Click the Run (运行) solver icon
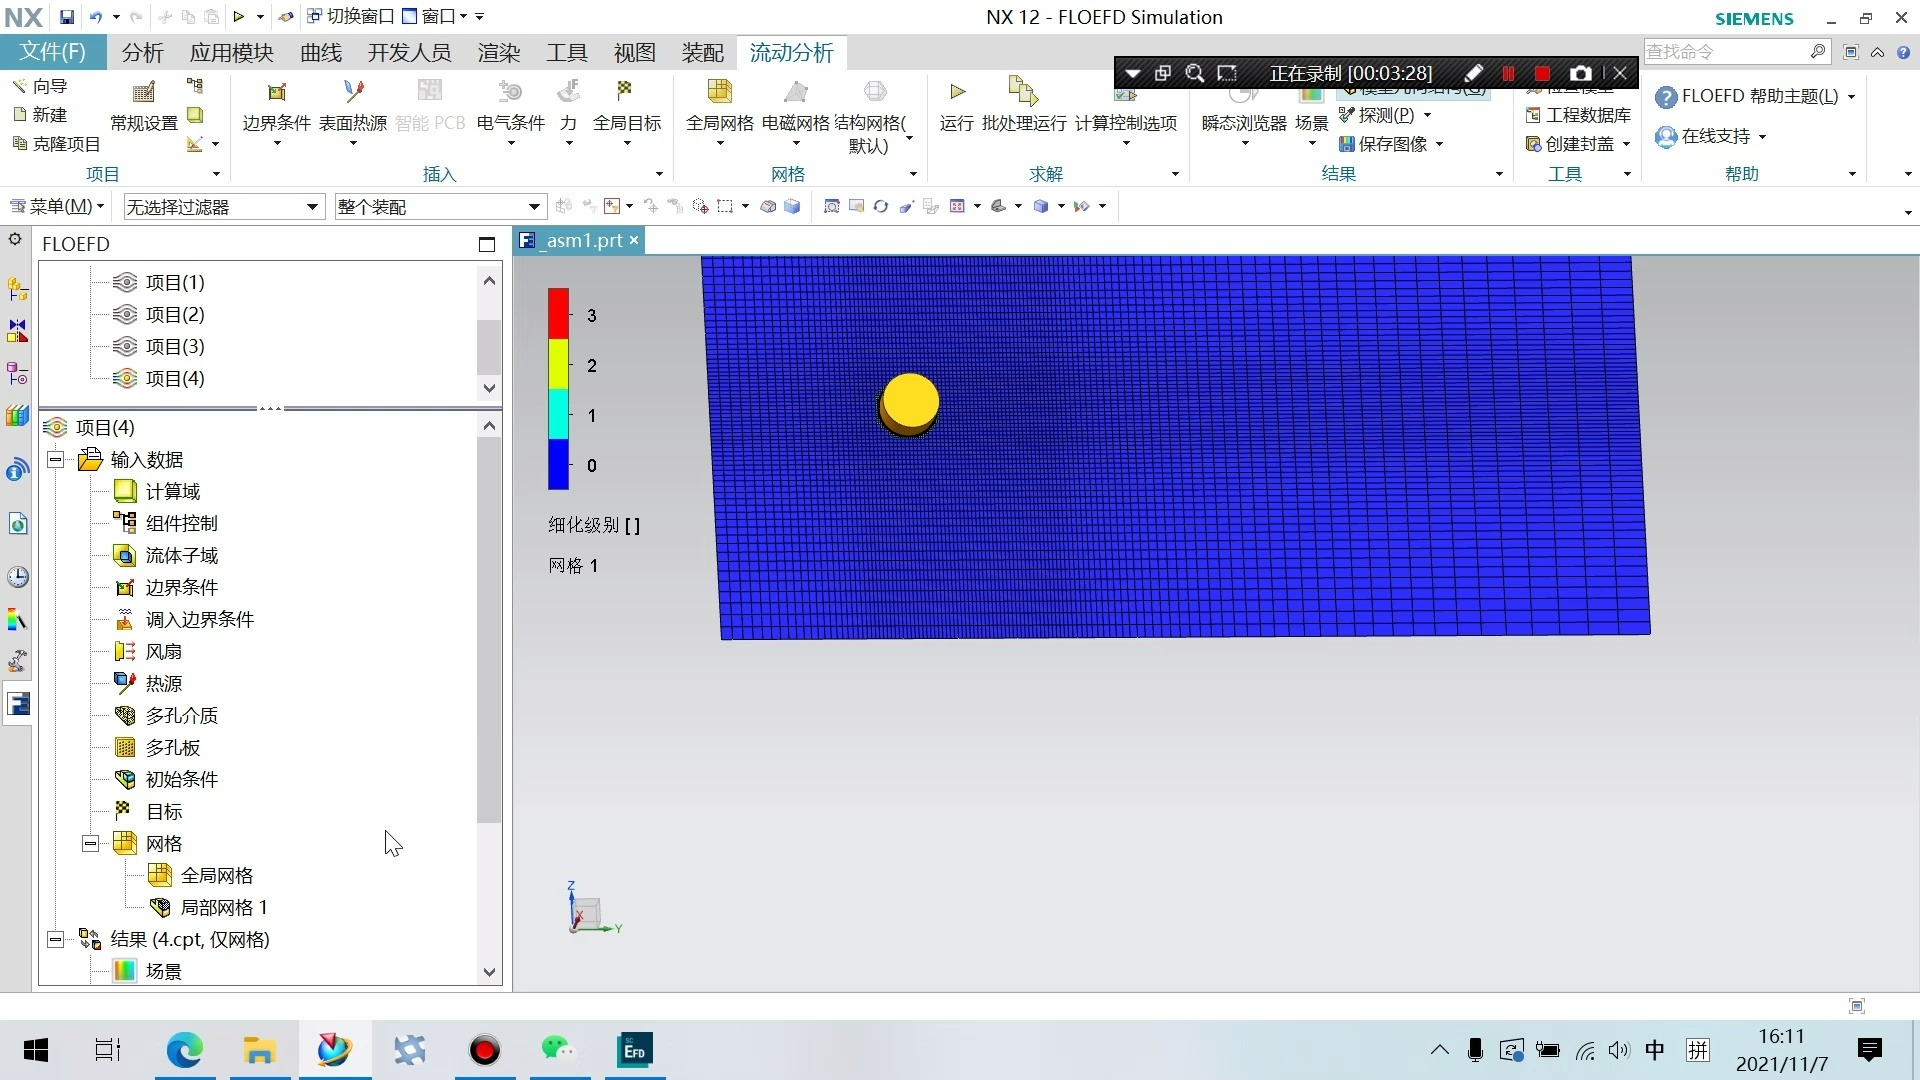1920x1080 pixels. click(x=957, y=93)
